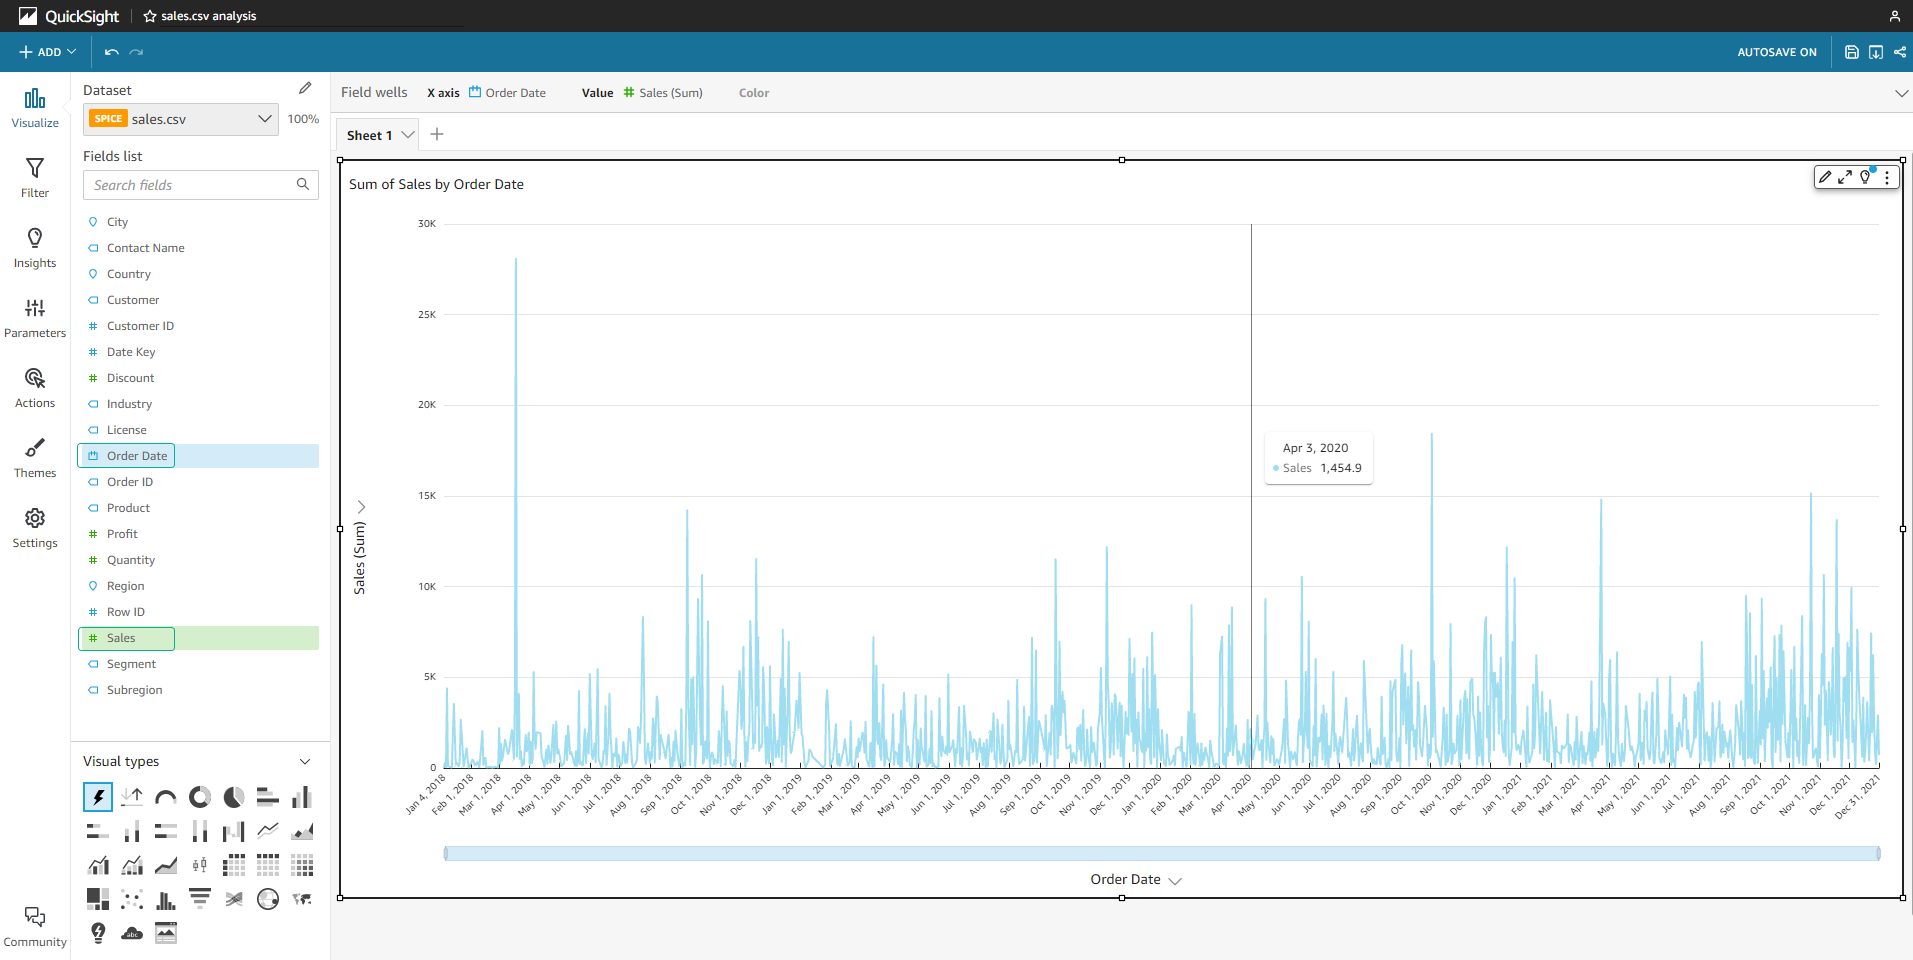The width and height of the screenshot is (1913, 960).
Task: Open the Filter panel
Action: coord(35,178)
